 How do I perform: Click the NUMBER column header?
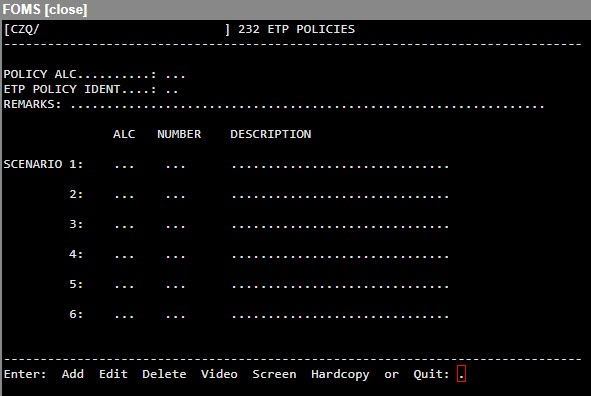pos(179,134)
